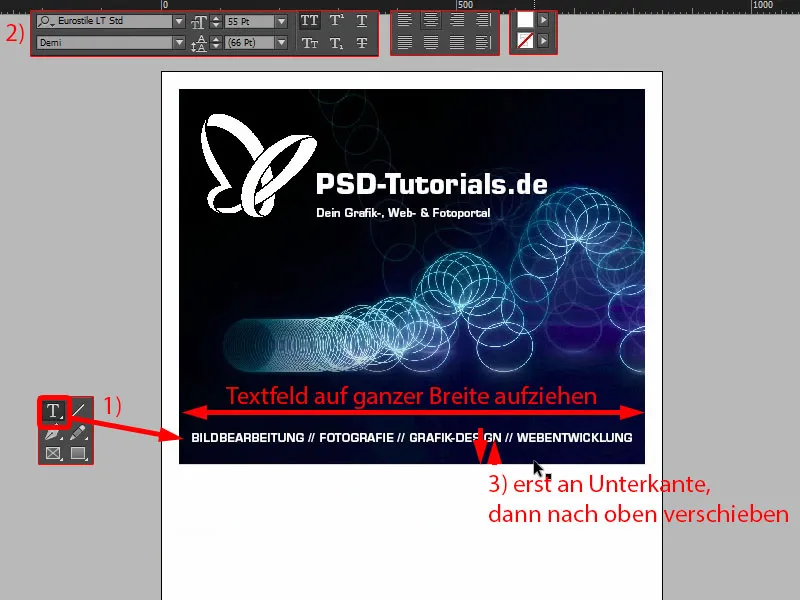Click into the Demi font style field
The width and height of the screenshot is (800, 600).
tap(105, 43)
